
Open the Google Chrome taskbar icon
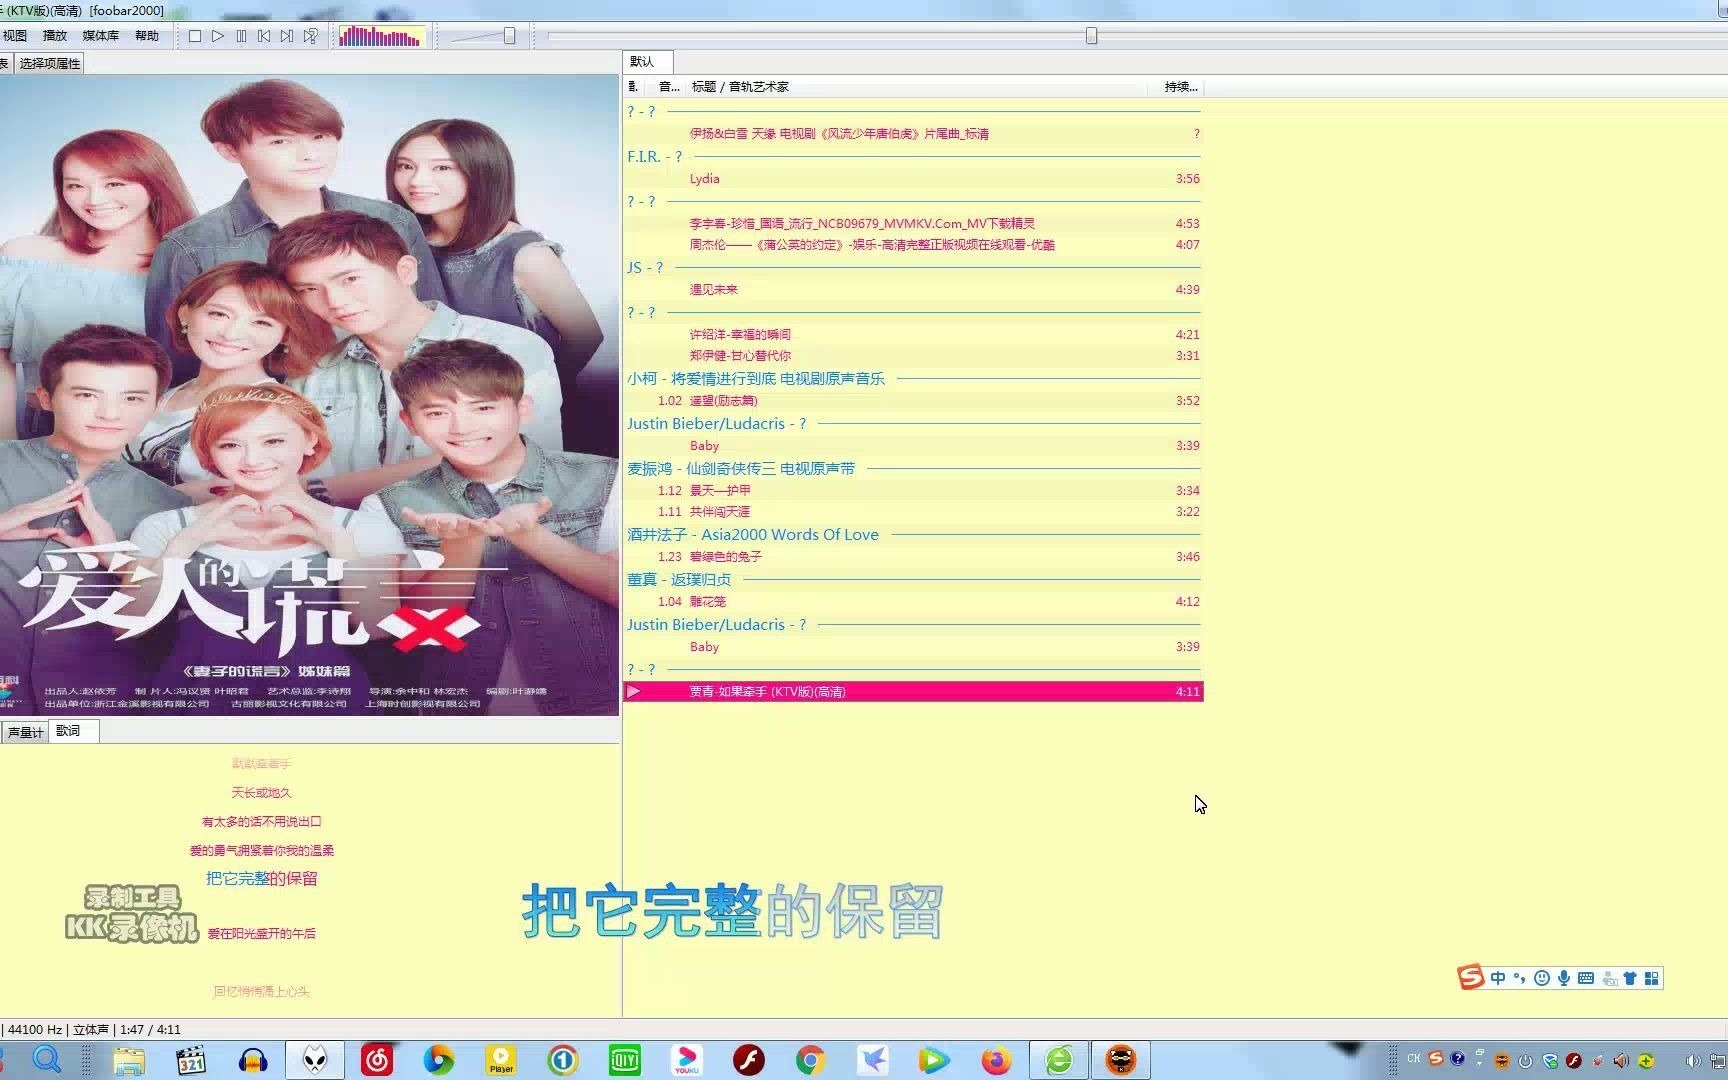point(811,1060)
